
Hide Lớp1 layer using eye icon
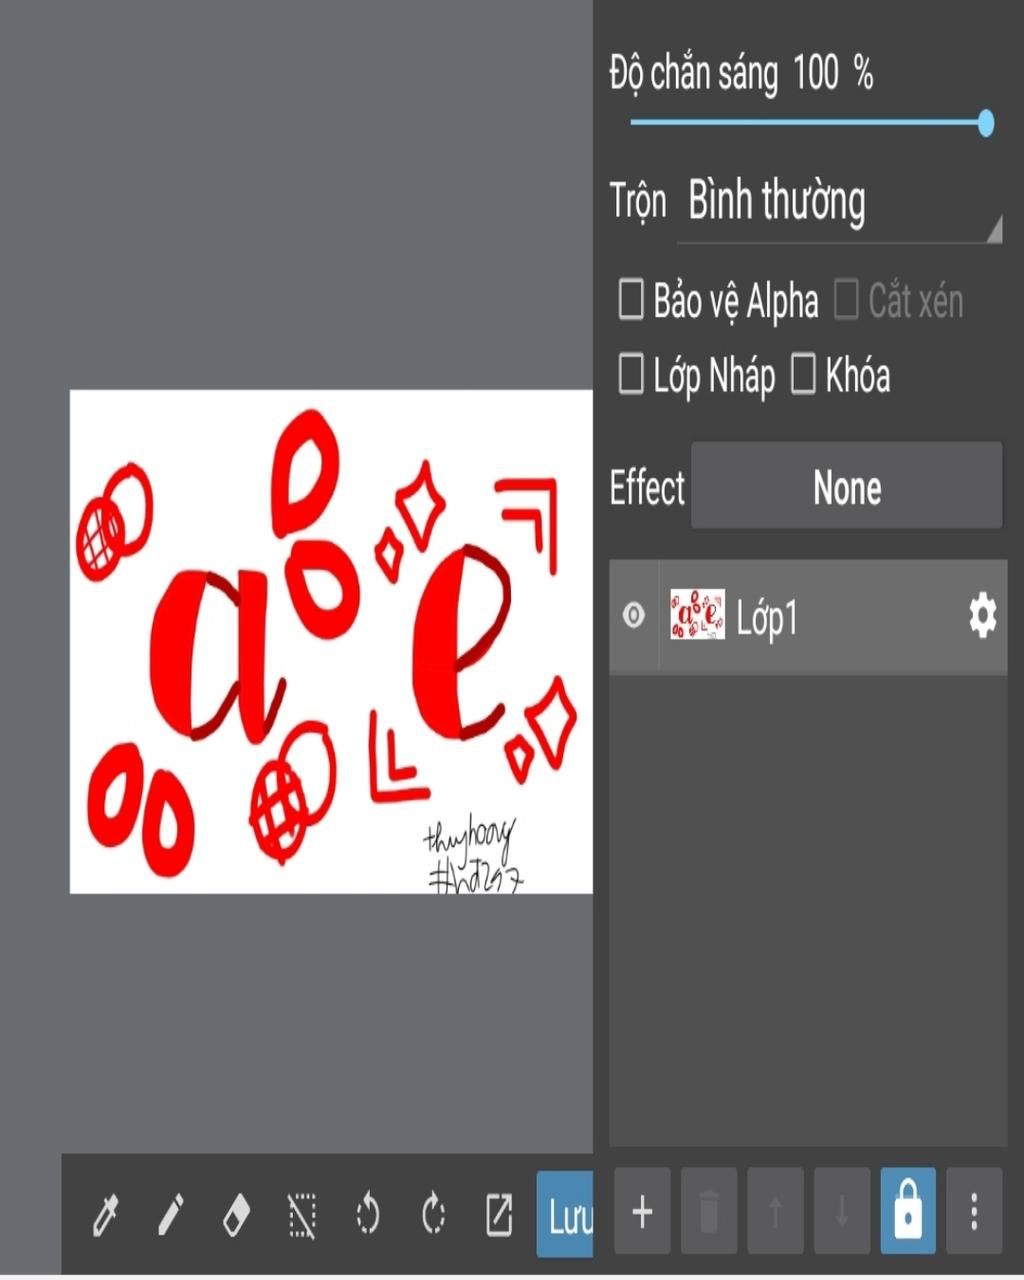[634, 616]
